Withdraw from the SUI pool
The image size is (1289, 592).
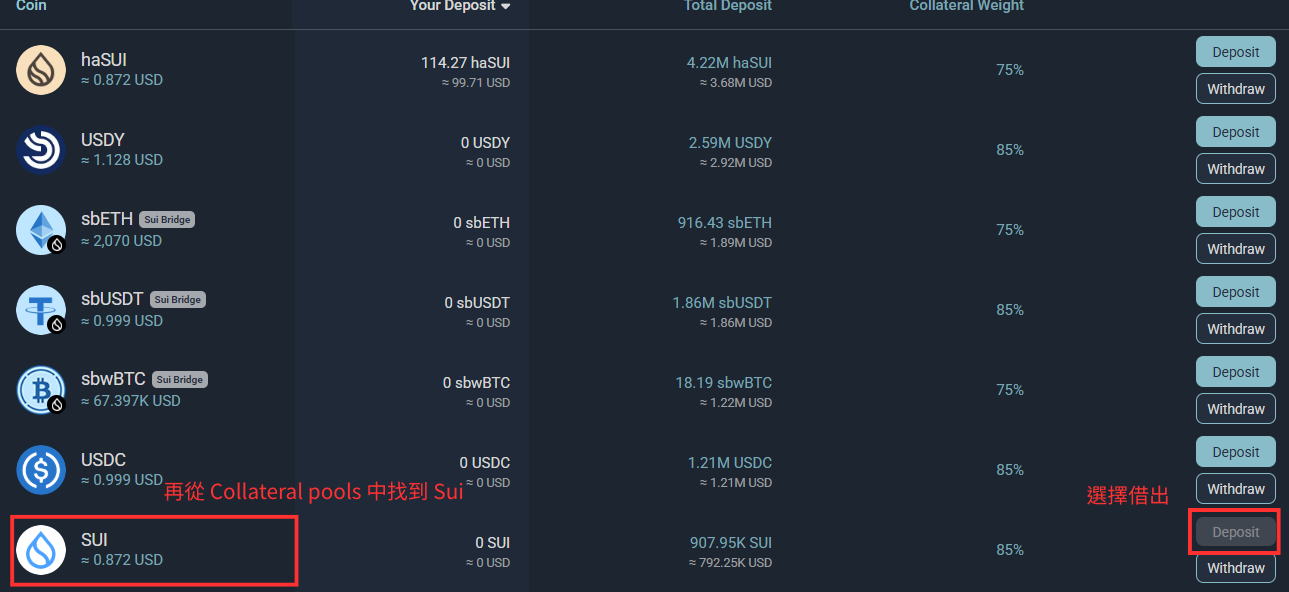[x=1235, y=568]
